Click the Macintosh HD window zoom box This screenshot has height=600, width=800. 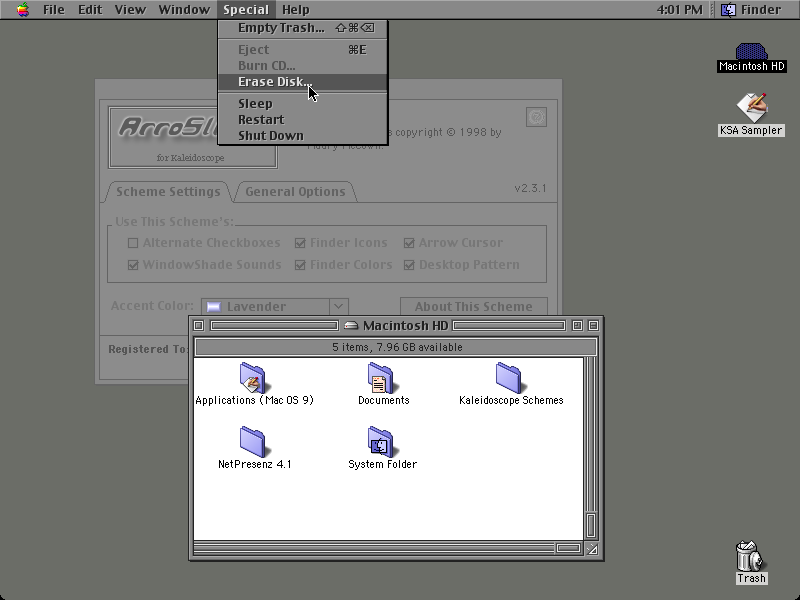coord(577,326)
